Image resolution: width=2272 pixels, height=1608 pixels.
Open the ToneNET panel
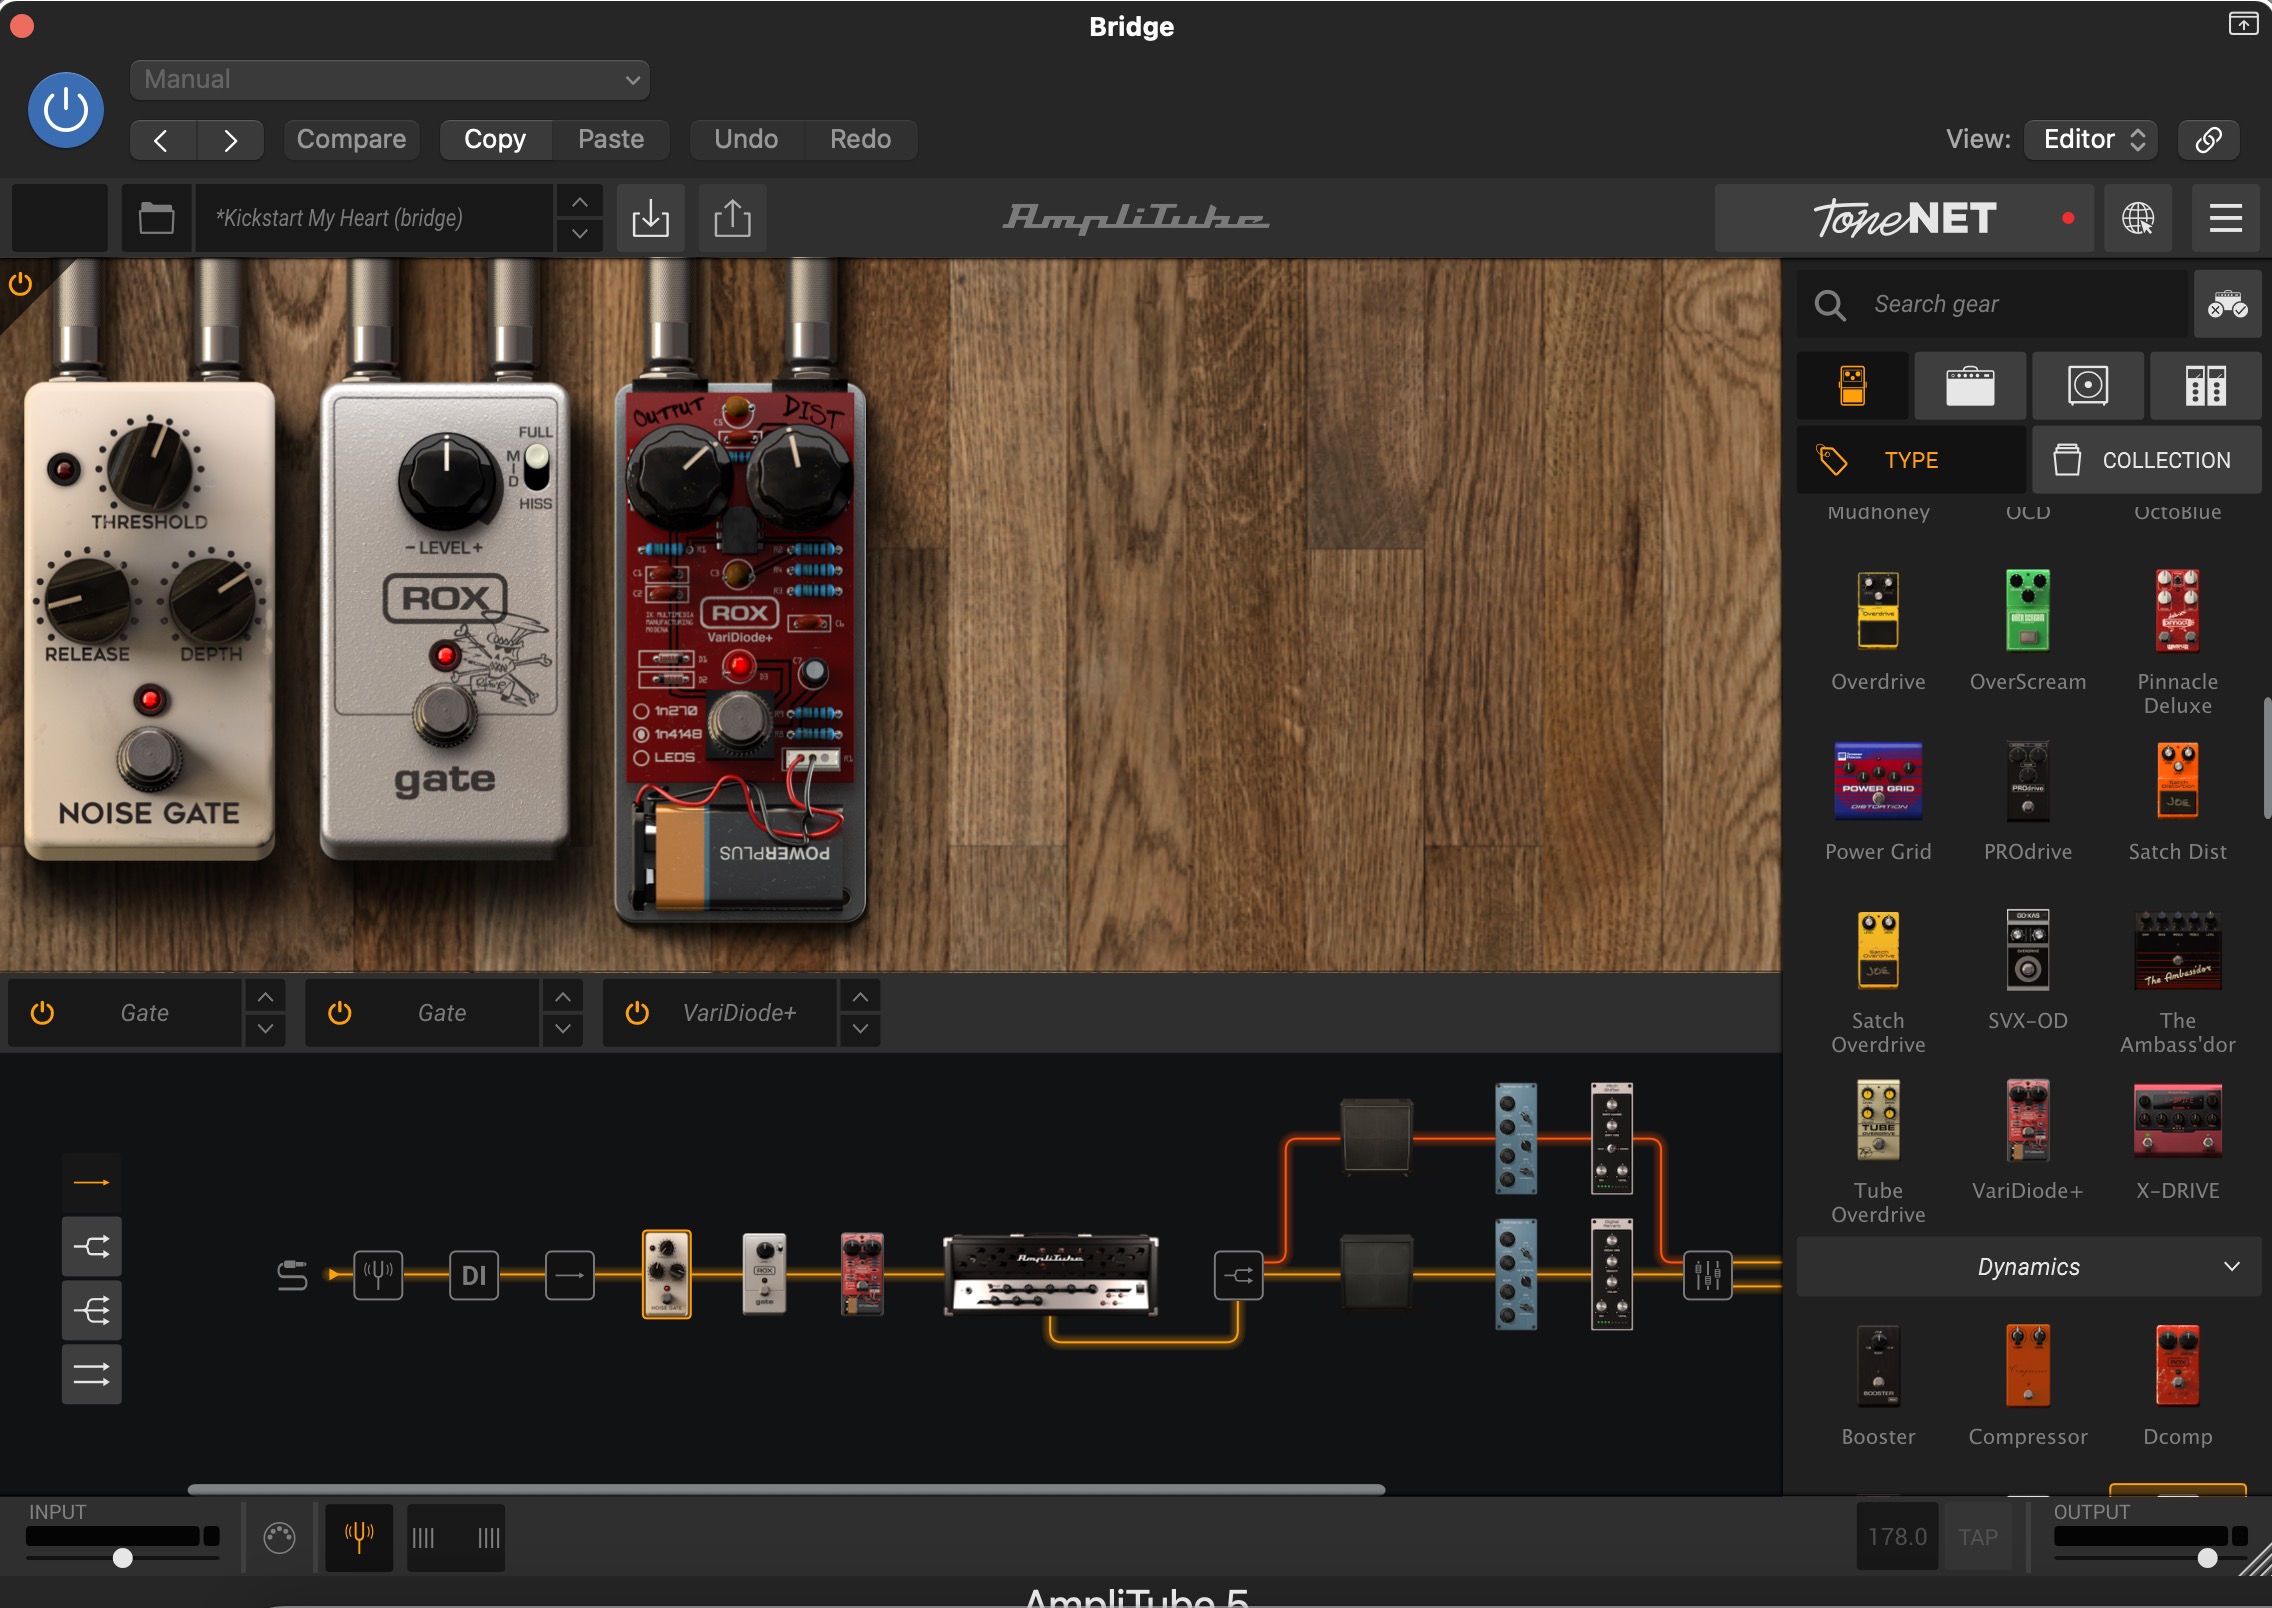pos(1904,218)
